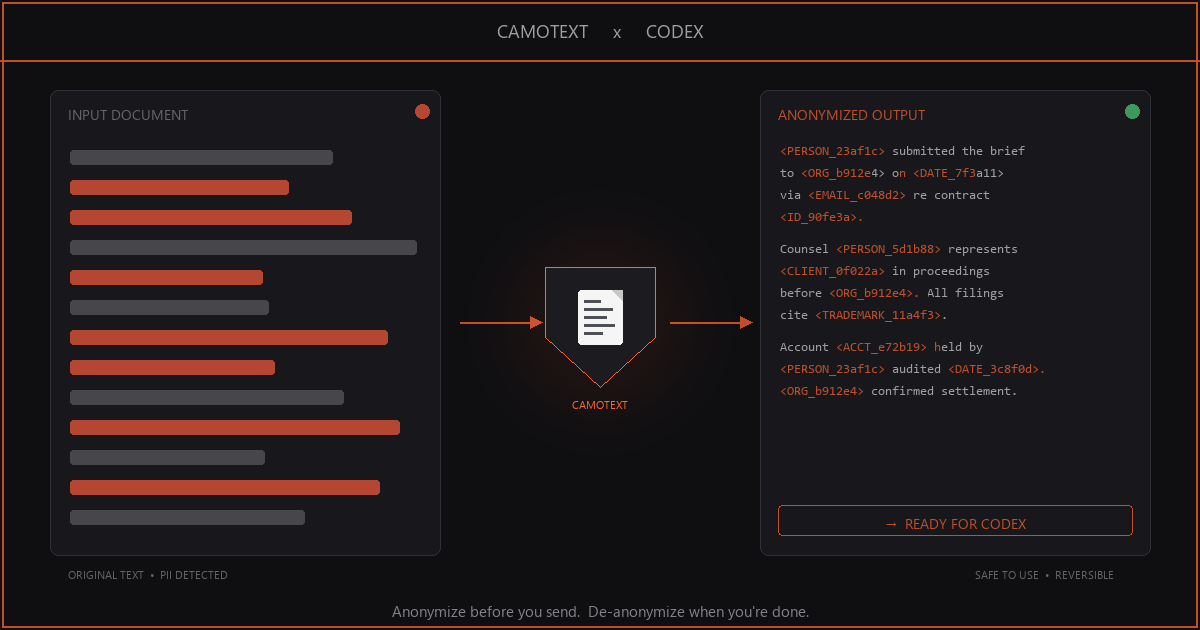Click the CAMOTEXT document shield icon
1200x630 pixels.
coord(600,327)
